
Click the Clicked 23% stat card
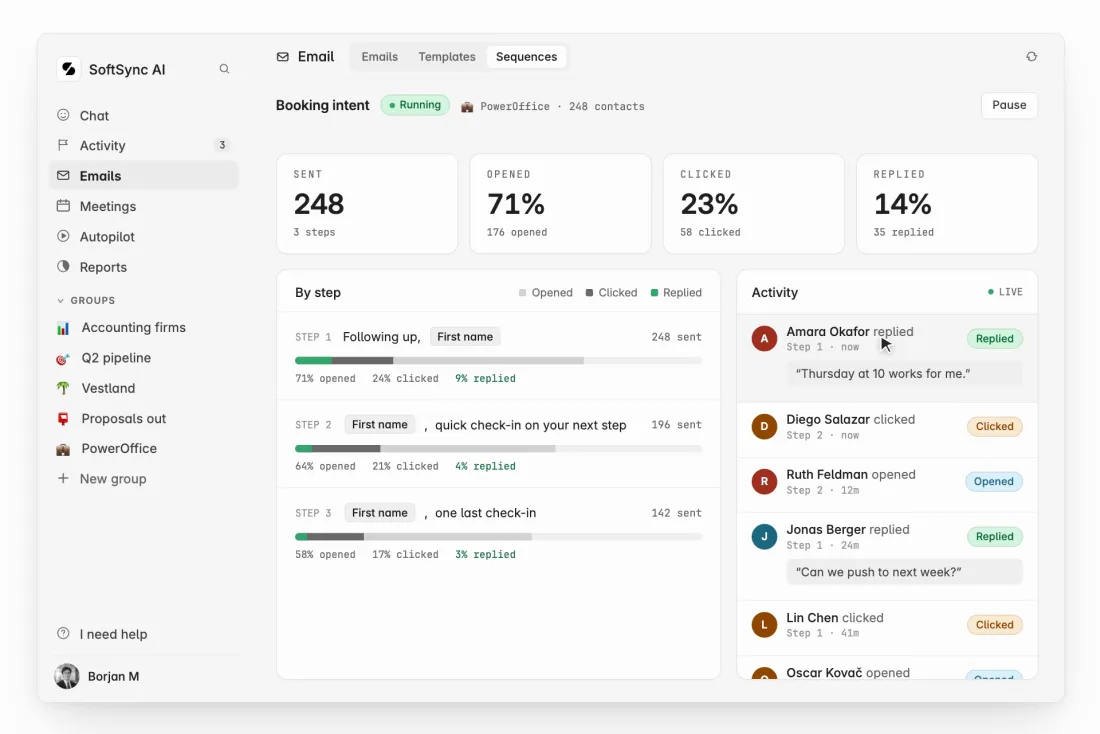[x=753, y=203]
